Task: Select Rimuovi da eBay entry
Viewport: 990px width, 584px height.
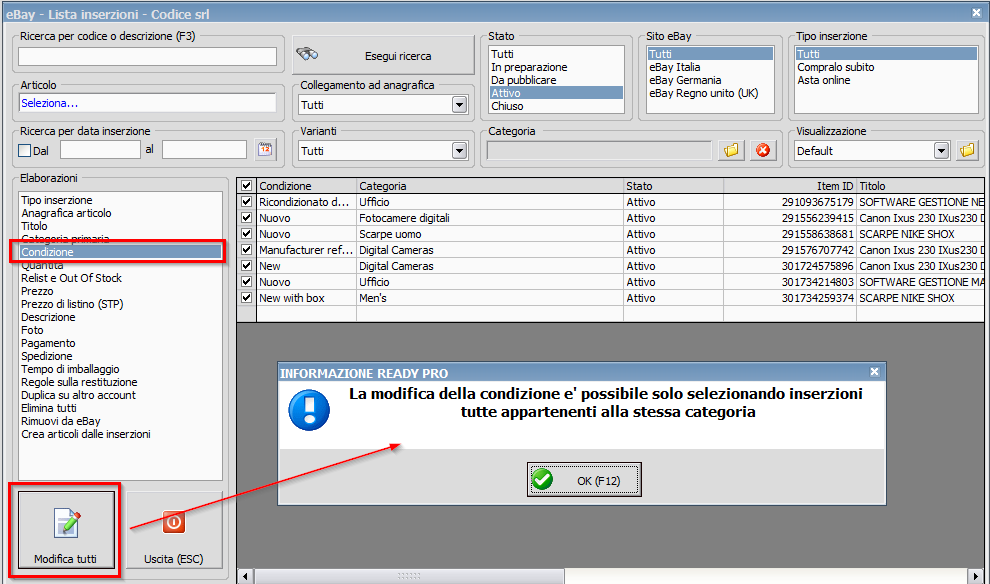Action: tap(61, 421)
